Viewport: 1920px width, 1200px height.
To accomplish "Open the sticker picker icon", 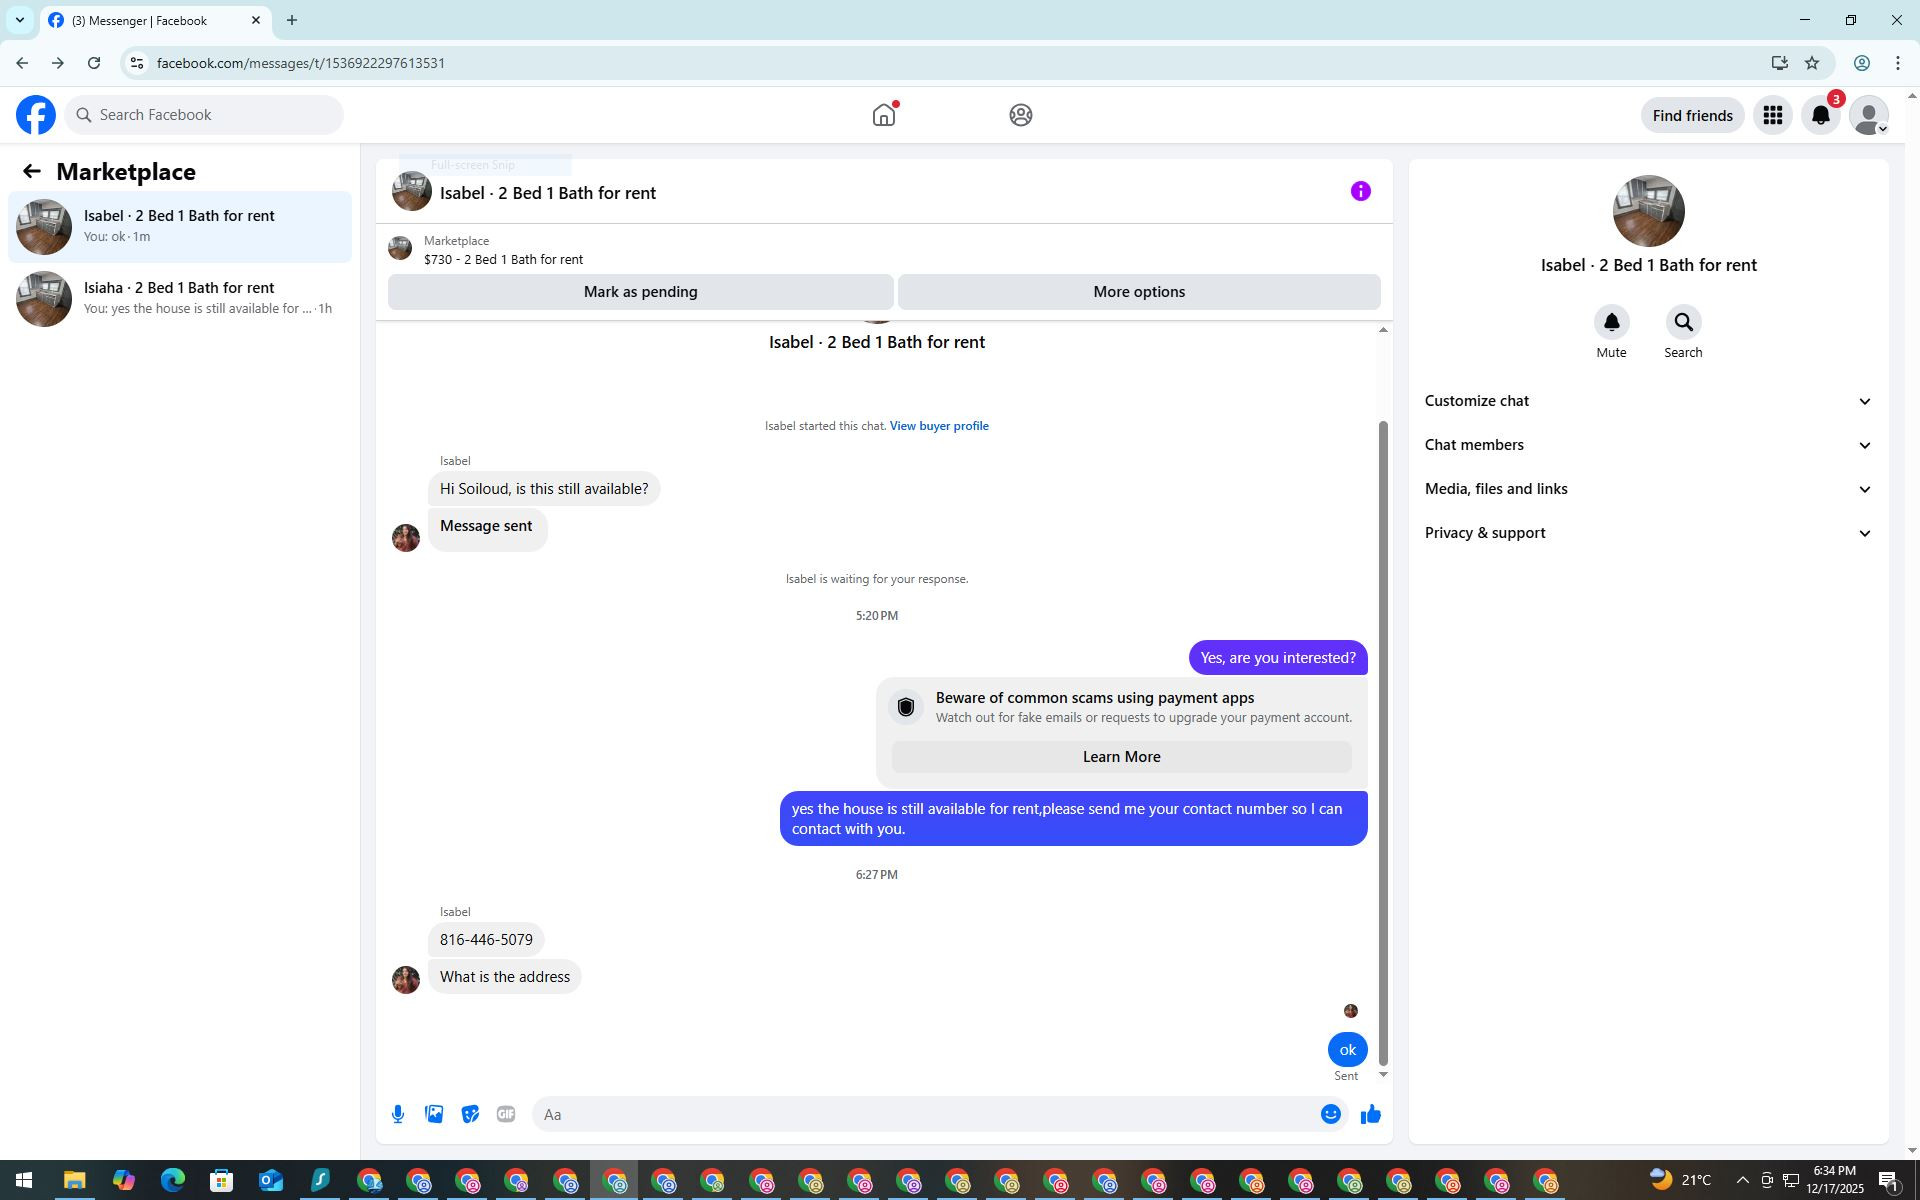I will tap(470, 1114).
